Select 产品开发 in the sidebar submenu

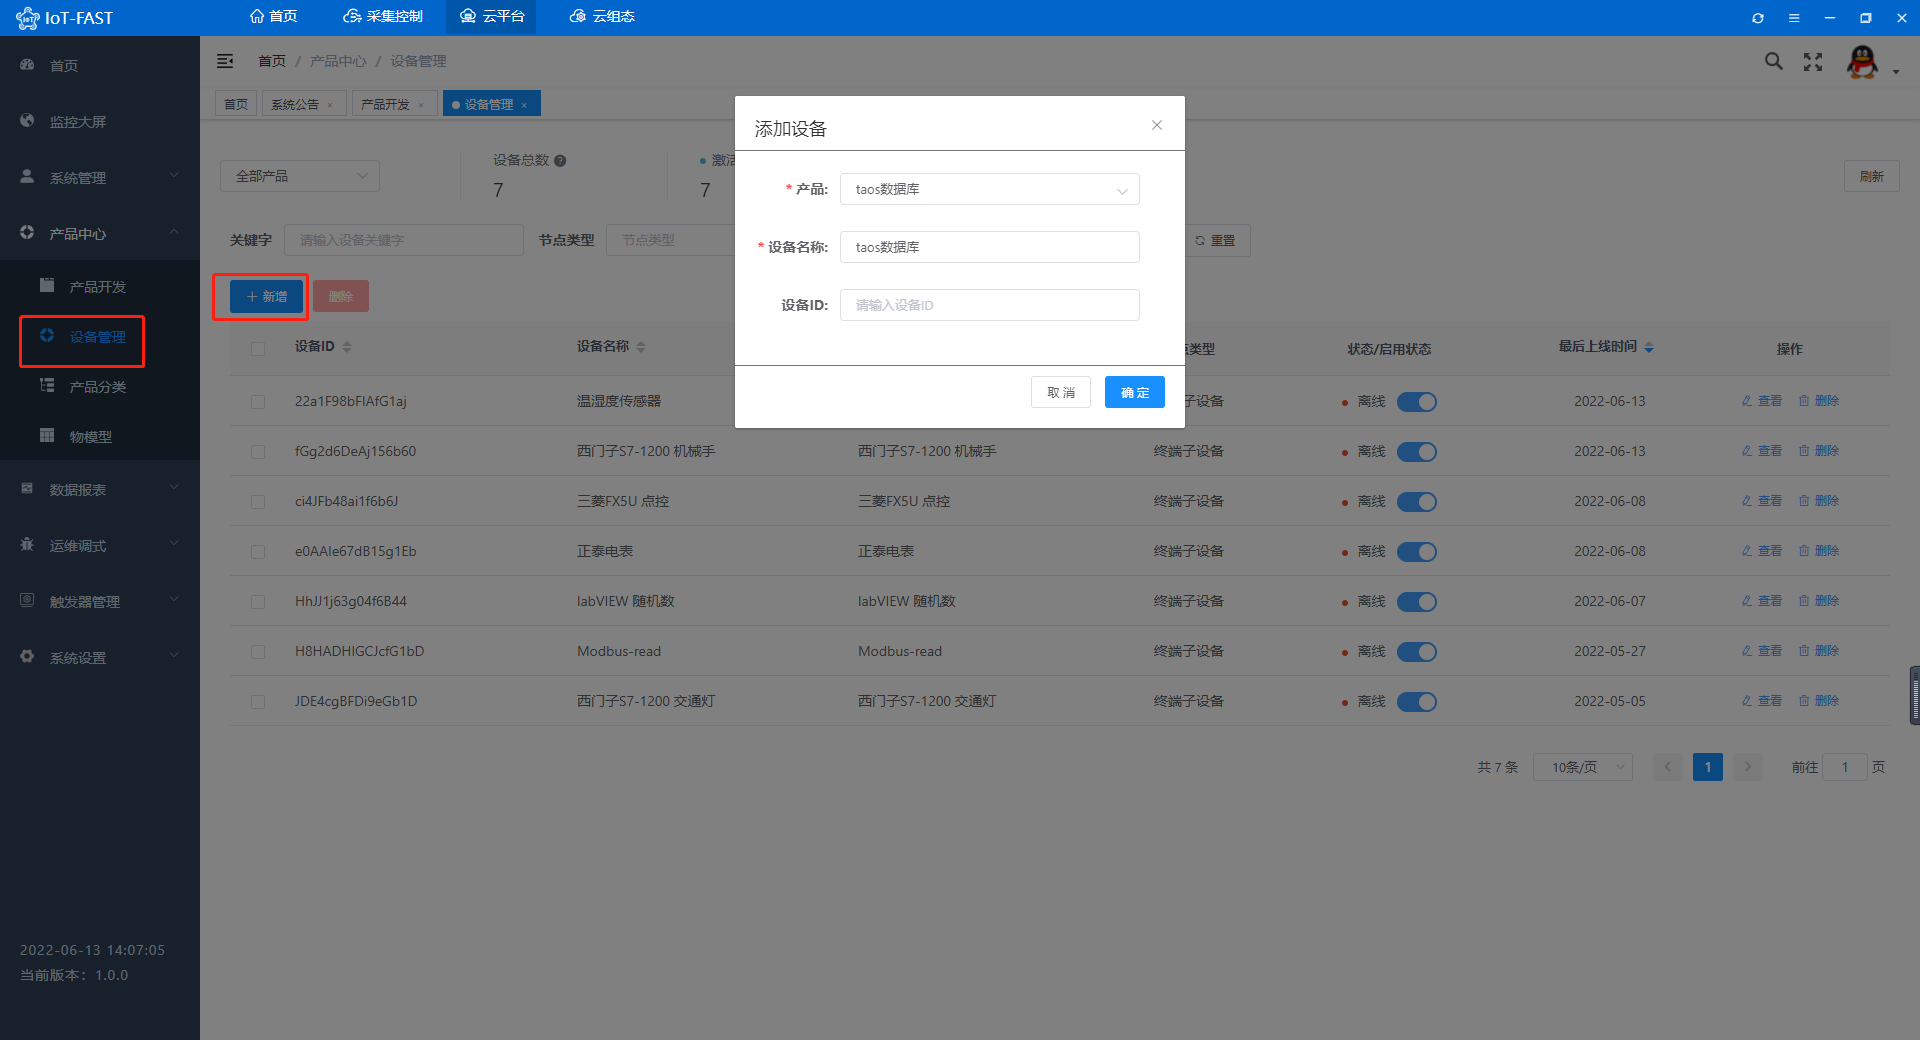[x=100, y=286]
